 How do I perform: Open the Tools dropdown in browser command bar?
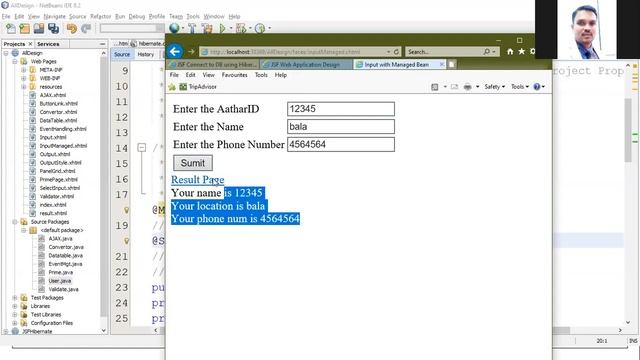coord(520,87)
